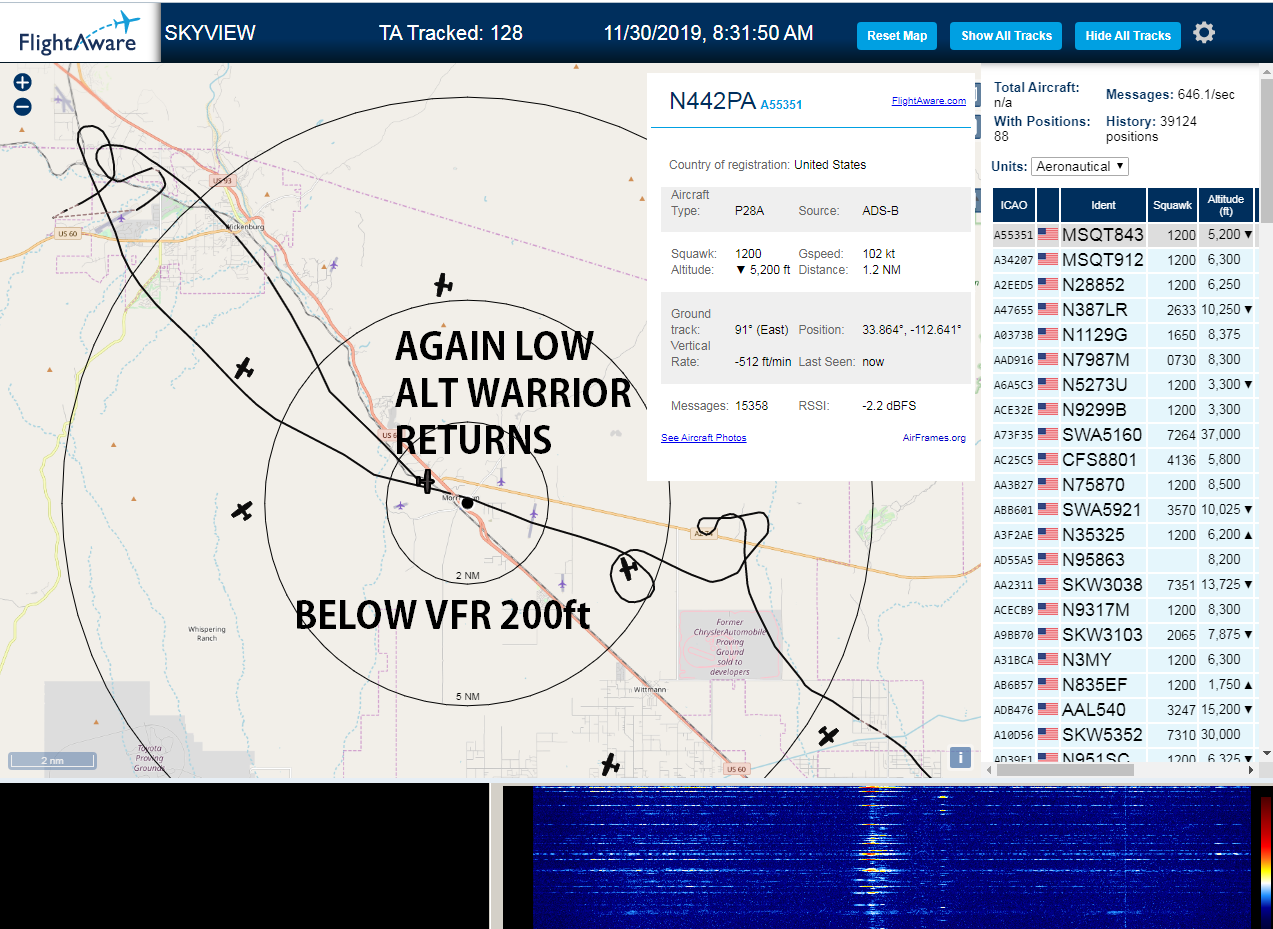Select the N75870 ident in the table

[x=1093, y=485]
